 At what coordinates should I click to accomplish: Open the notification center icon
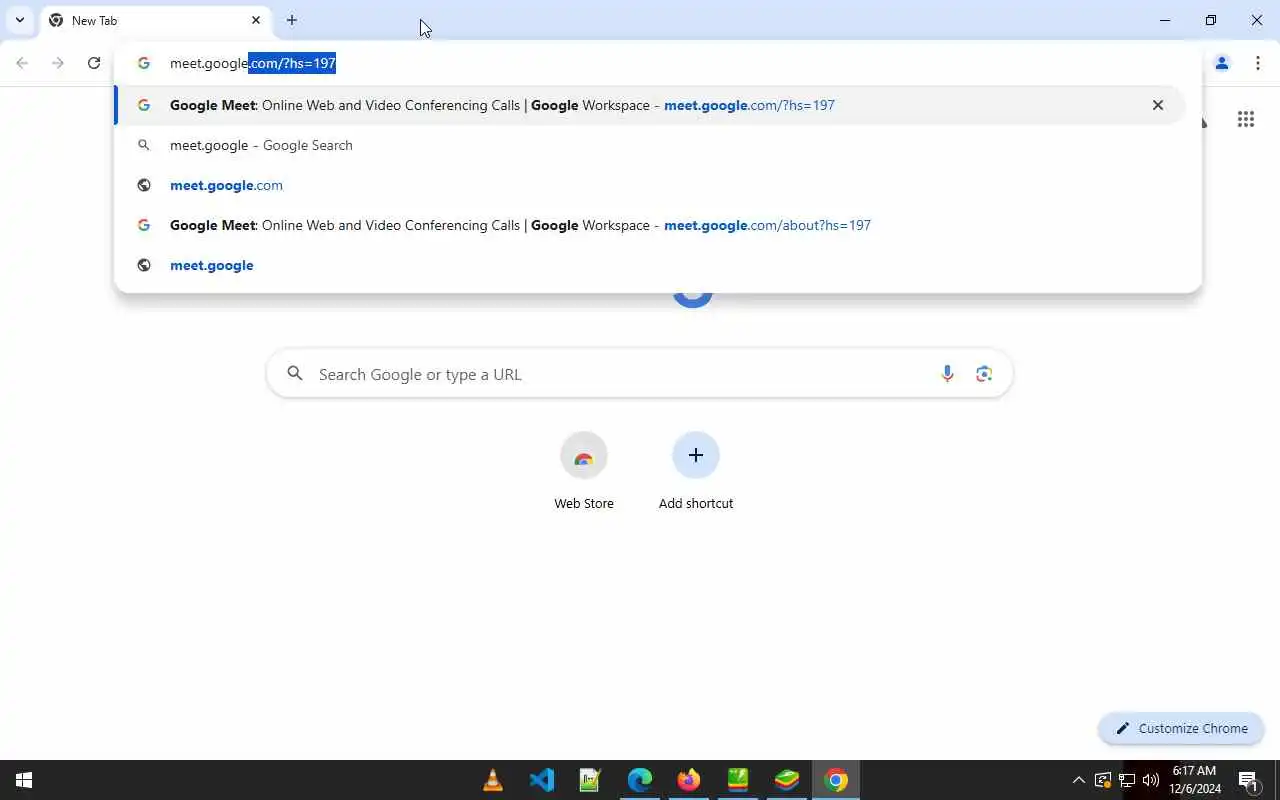tap(1248, 780)
